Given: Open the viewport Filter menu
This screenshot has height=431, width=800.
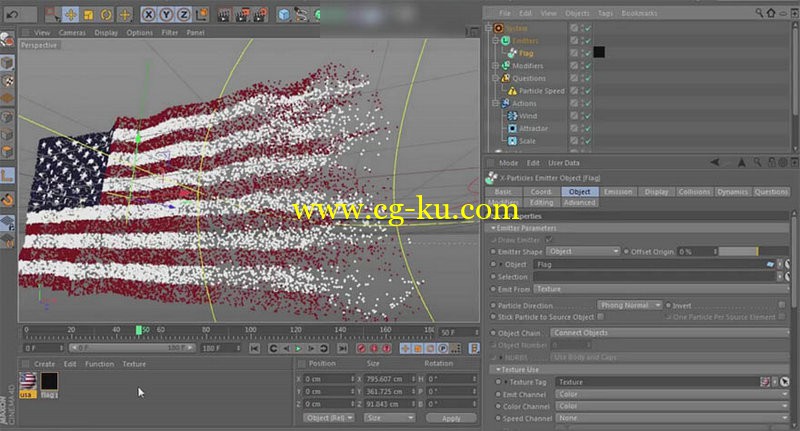Looking at the screenshot, I should click(x=170, y=33).
